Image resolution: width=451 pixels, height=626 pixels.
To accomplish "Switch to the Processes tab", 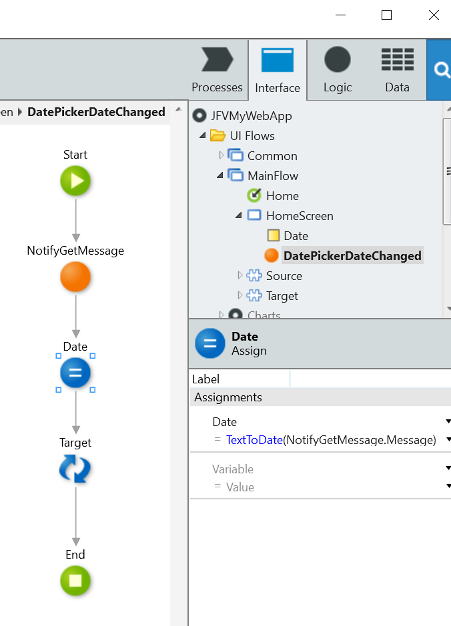I will pos(217,70).
